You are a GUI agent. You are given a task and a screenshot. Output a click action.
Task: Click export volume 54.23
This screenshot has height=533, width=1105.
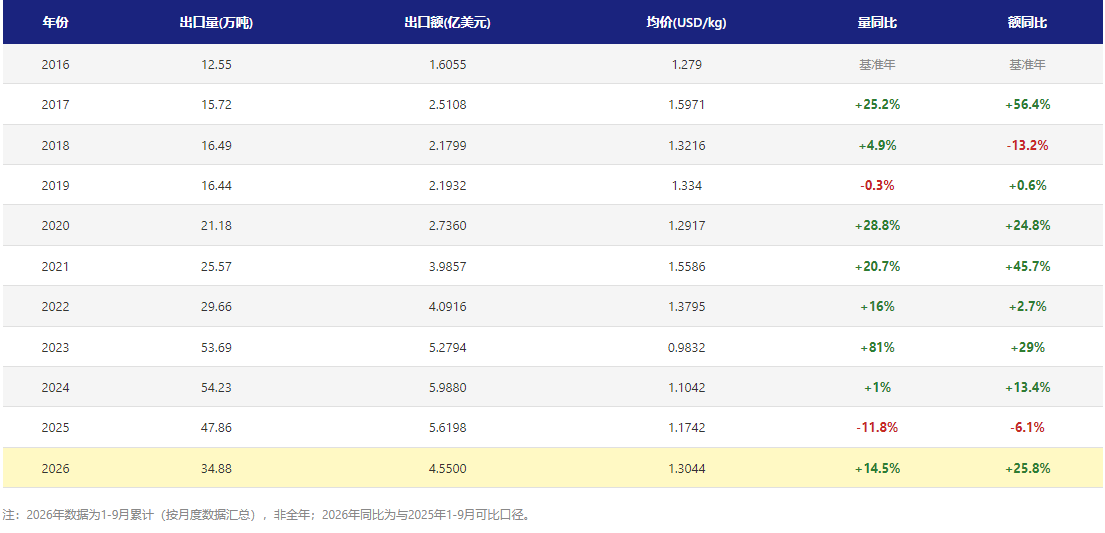pyautogui.click(x=216, y=387)
